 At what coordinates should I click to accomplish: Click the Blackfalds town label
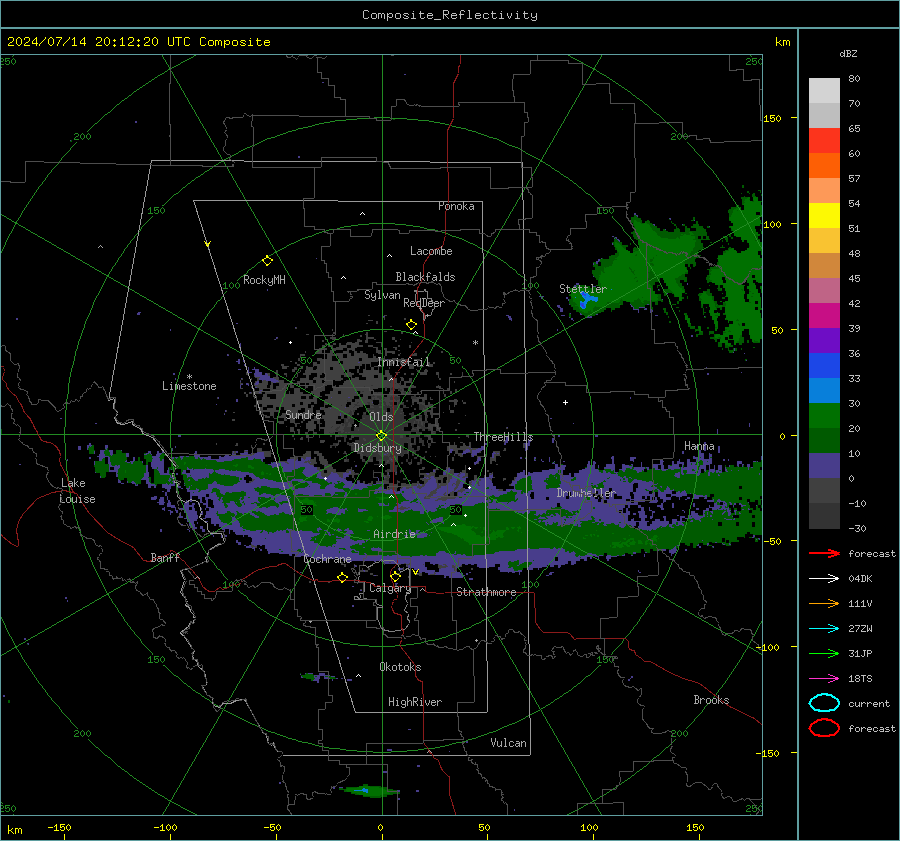tap(425, 277)
